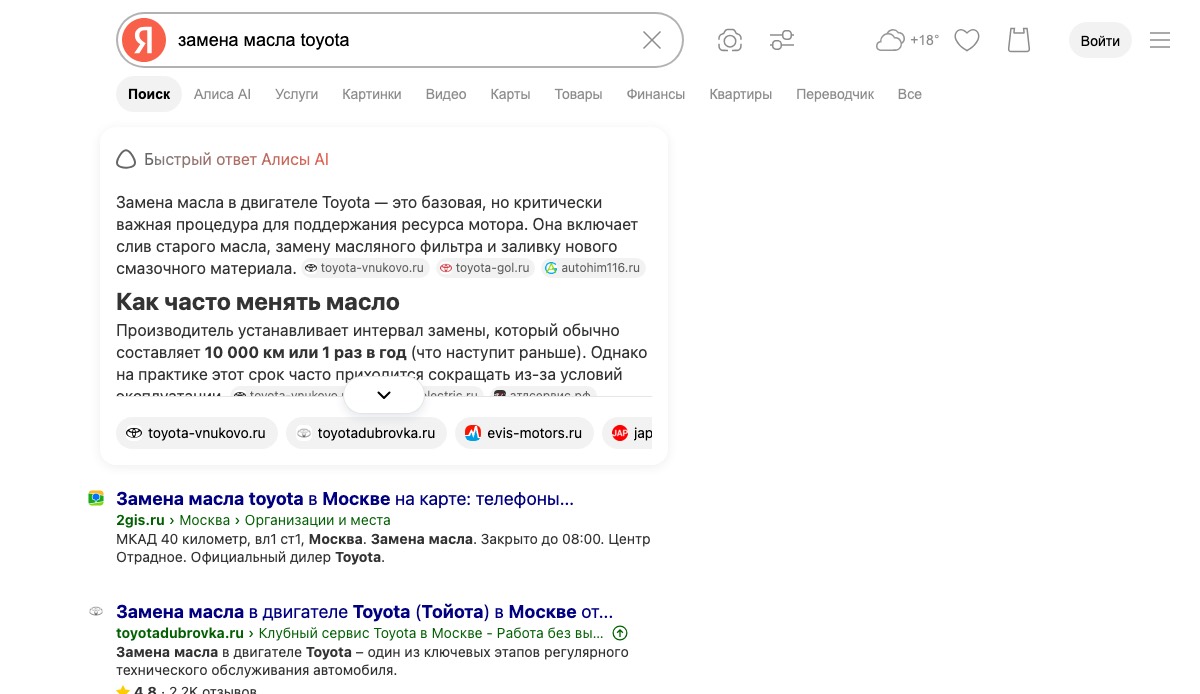Switch to Видео tab
Viewport: 1200px width, 694px height.
tap(446, 94)
